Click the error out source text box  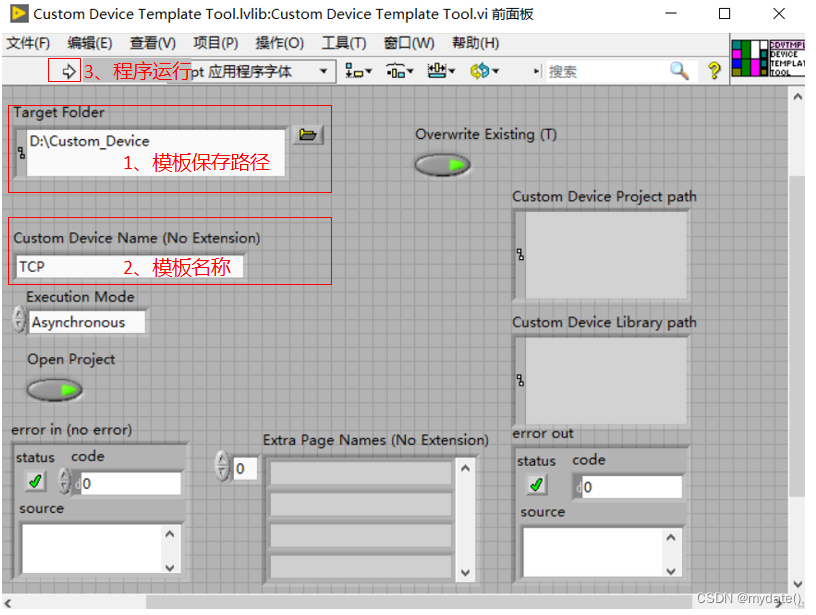pyautogui.click(x=593, y=552)
